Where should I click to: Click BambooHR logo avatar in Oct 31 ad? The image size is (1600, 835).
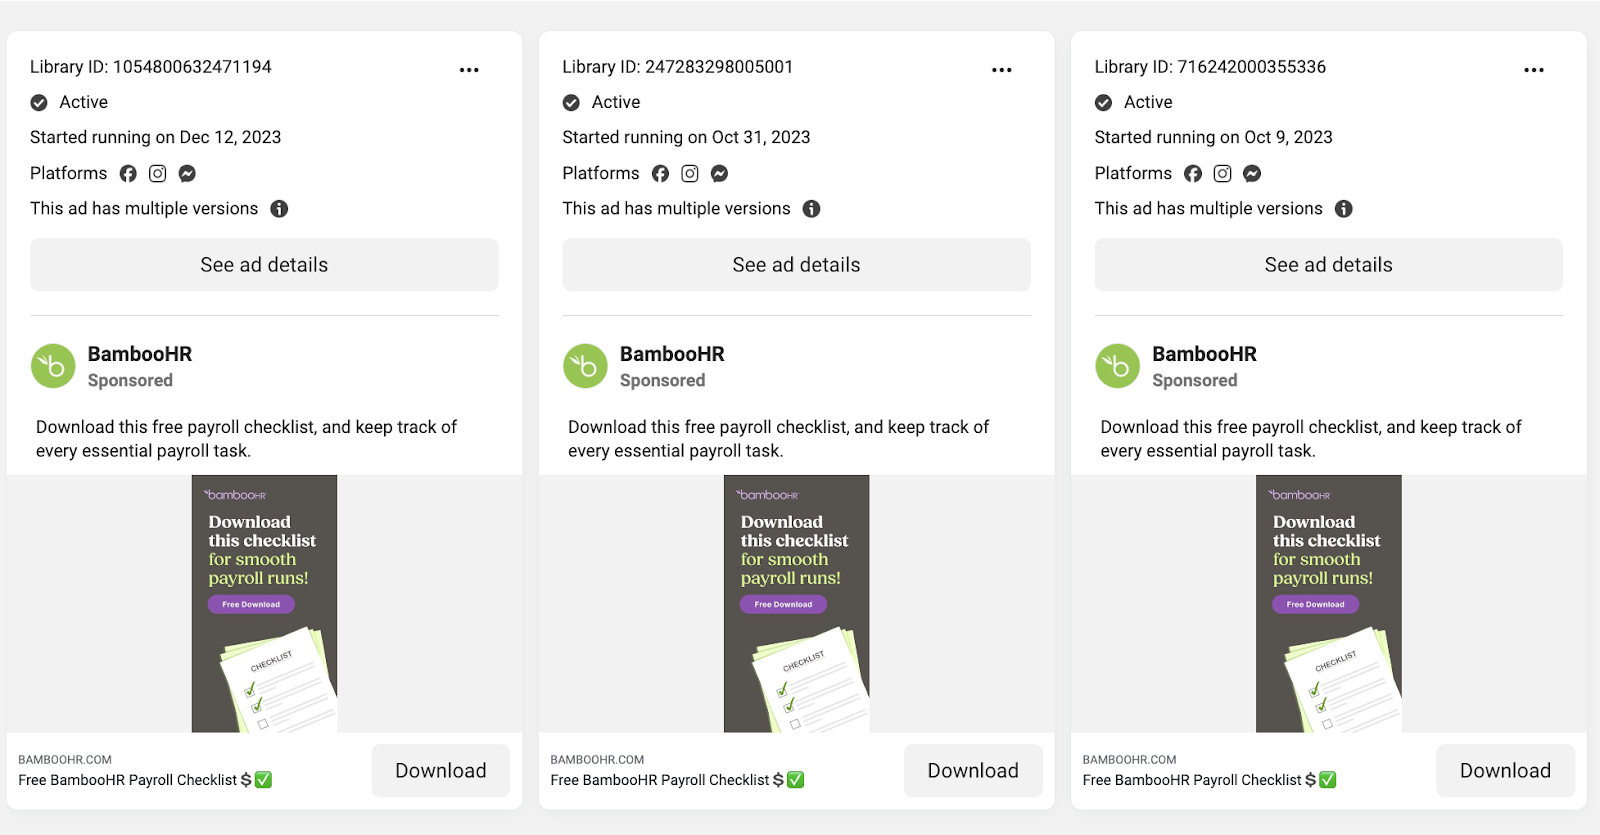[x=585, y=366]
